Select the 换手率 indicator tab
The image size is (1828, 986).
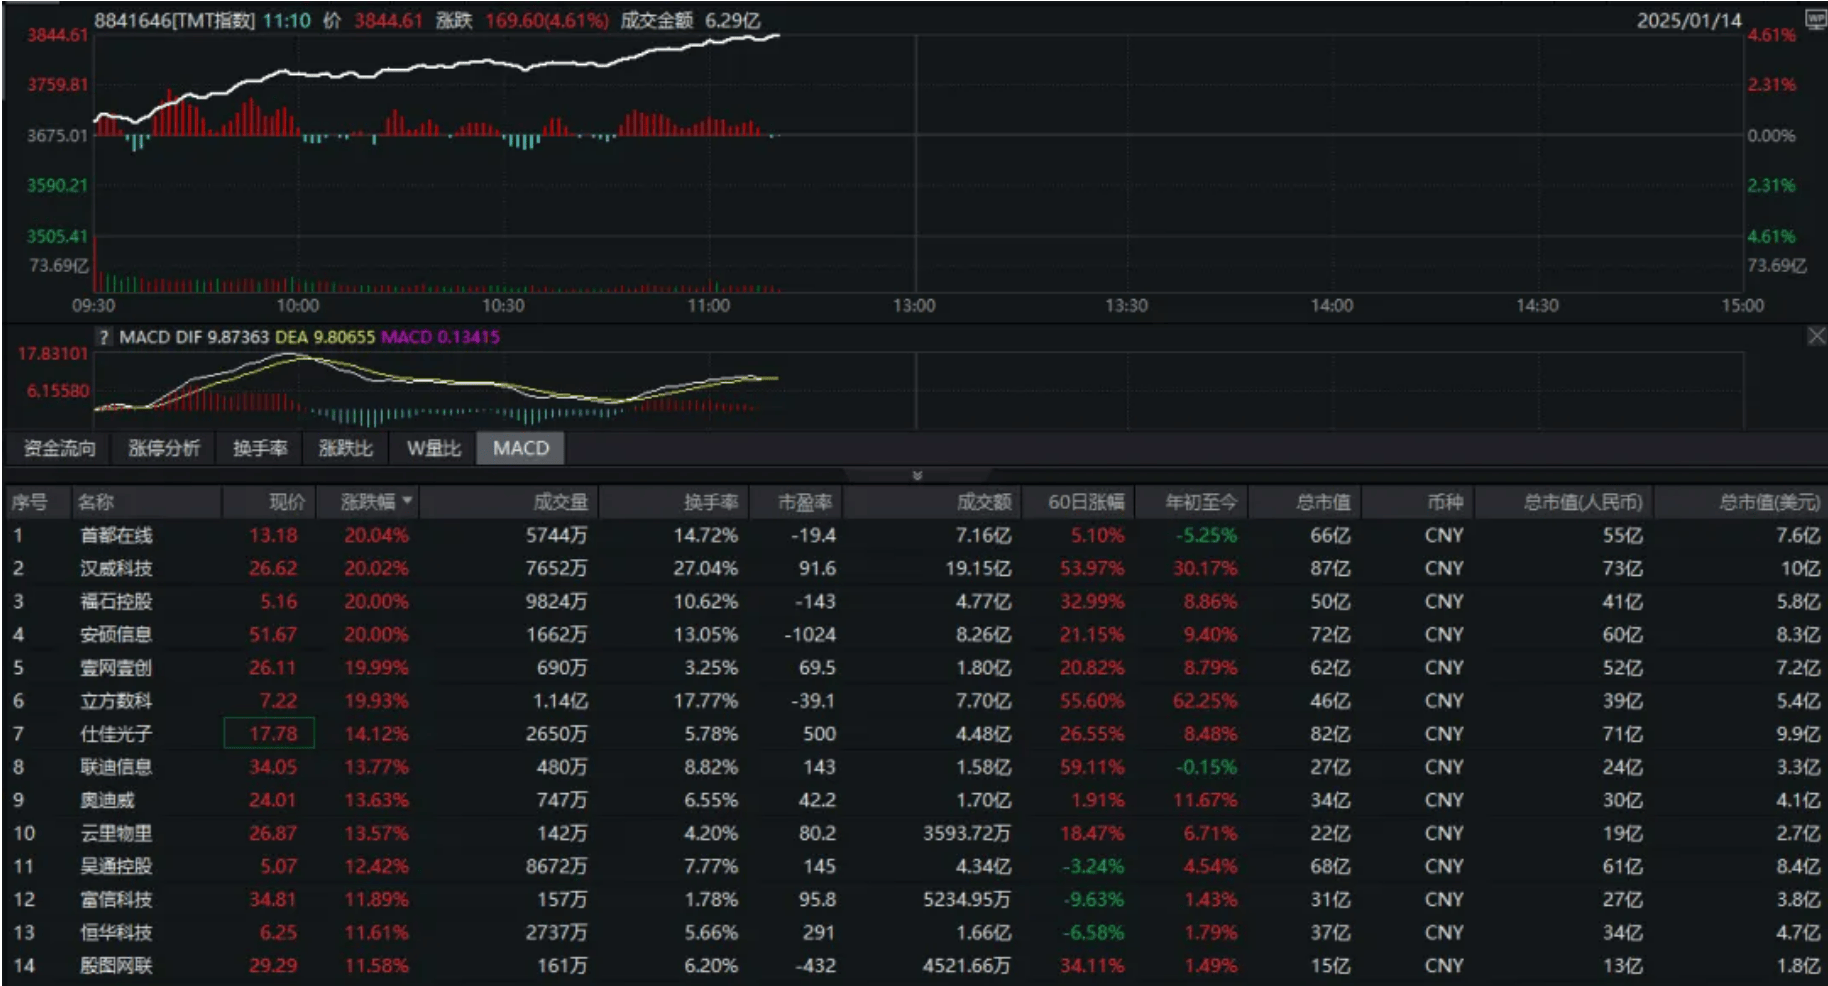point(260,448)
